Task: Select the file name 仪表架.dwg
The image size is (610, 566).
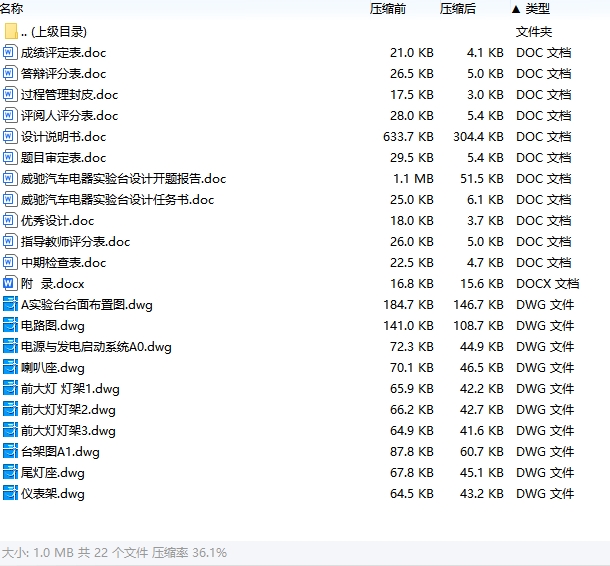Action: 53,494
